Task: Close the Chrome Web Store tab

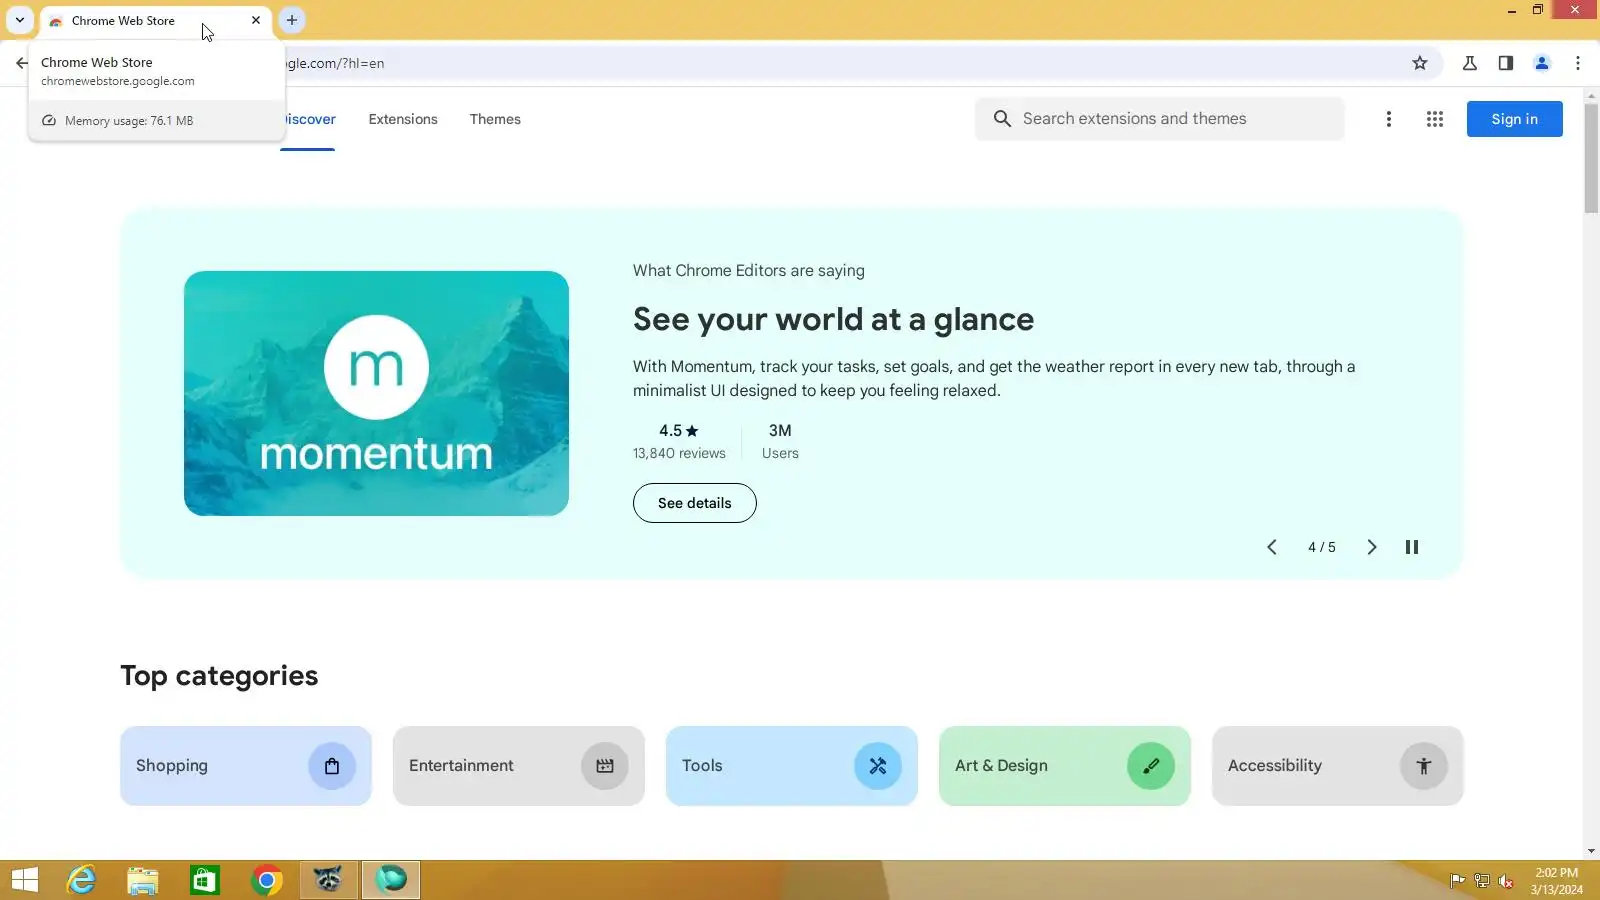Action: (256, 20)
